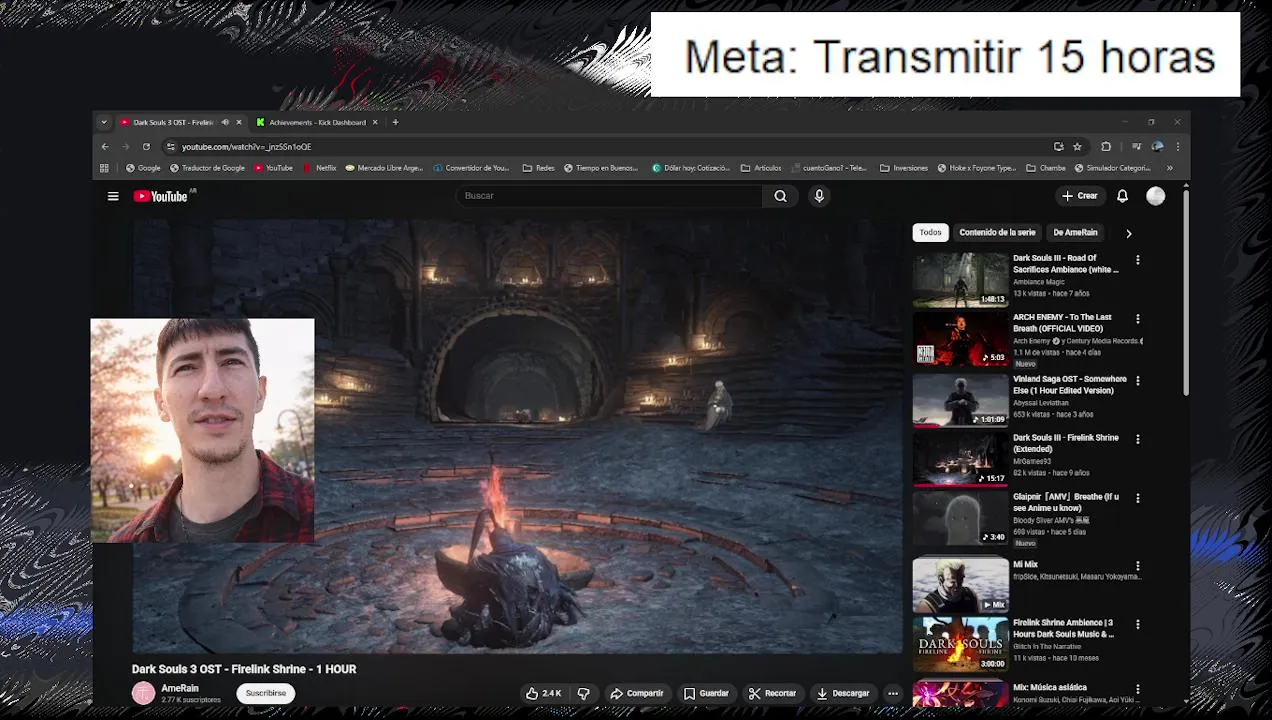This screenshot has height=720, width=1272.
Task: Open the AmeRain channel avatar
Action: pyautogui.click(x=144, y=693)
